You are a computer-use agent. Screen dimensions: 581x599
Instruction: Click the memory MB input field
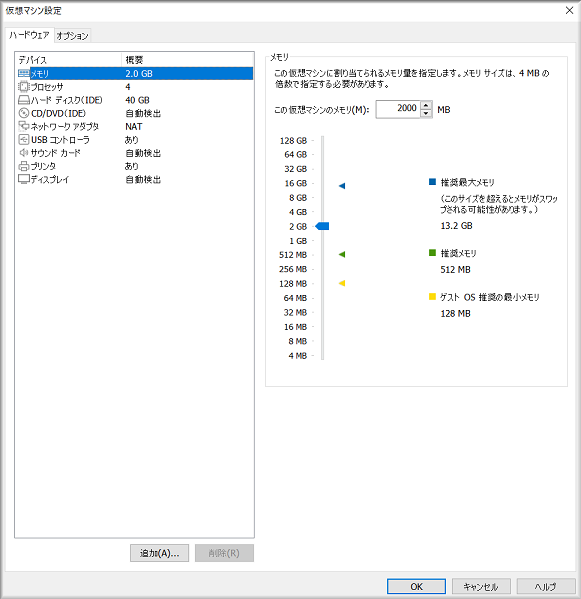click(398, 109)
